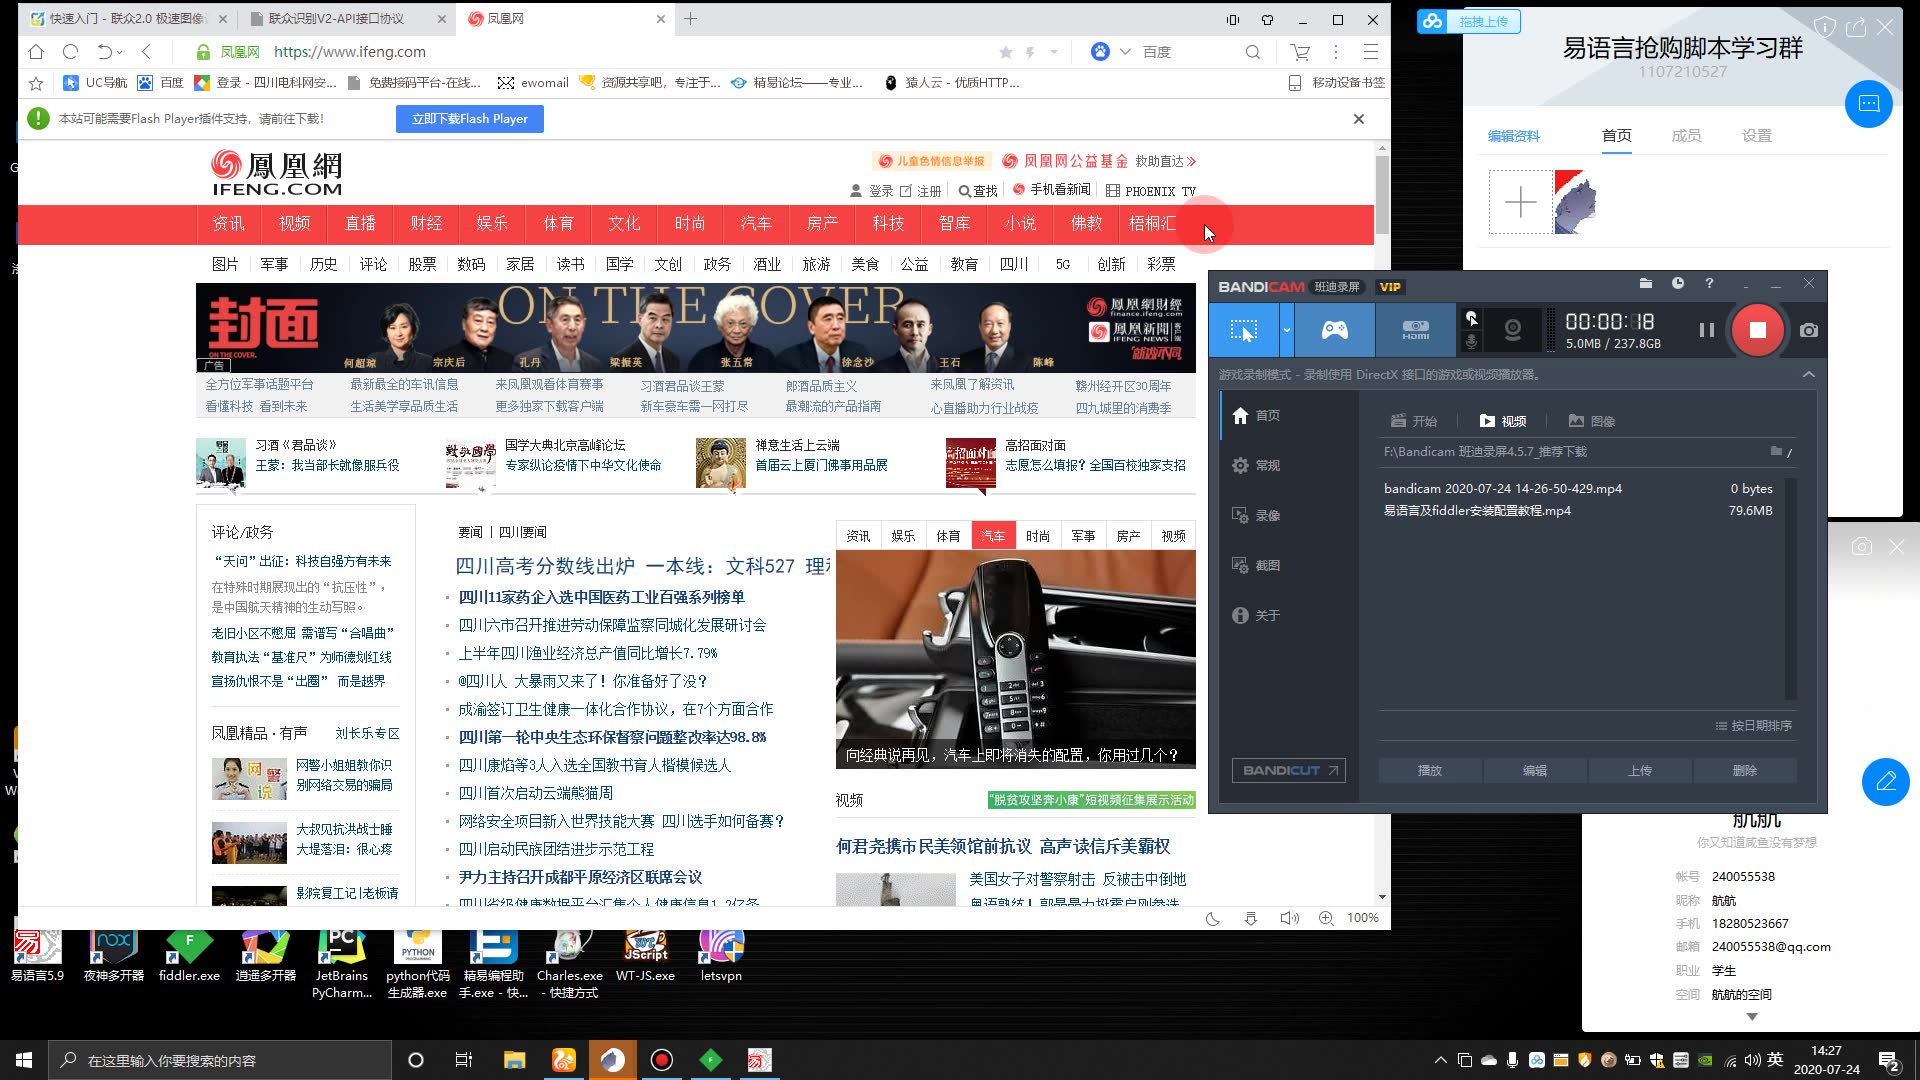Toggle the webcam overlay in Bandicam
This screenshot has width=1920, height=1080.
1513,330
